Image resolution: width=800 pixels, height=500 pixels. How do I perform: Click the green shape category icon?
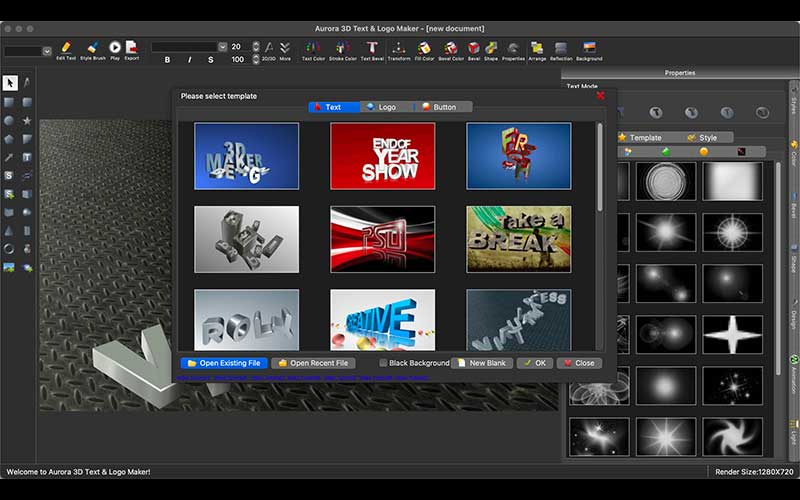pos(665,152)
